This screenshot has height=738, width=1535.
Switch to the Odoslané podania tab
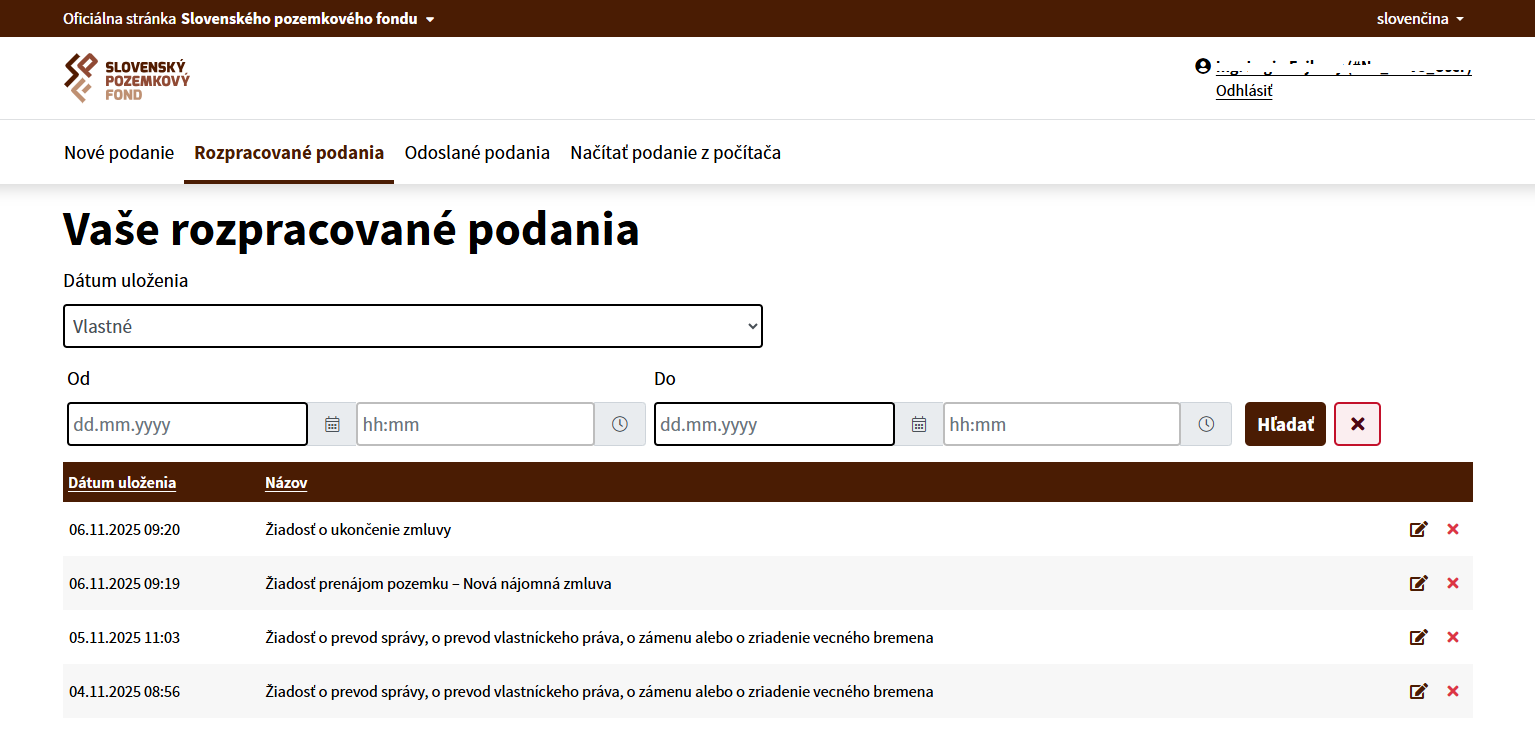[477, 152]
